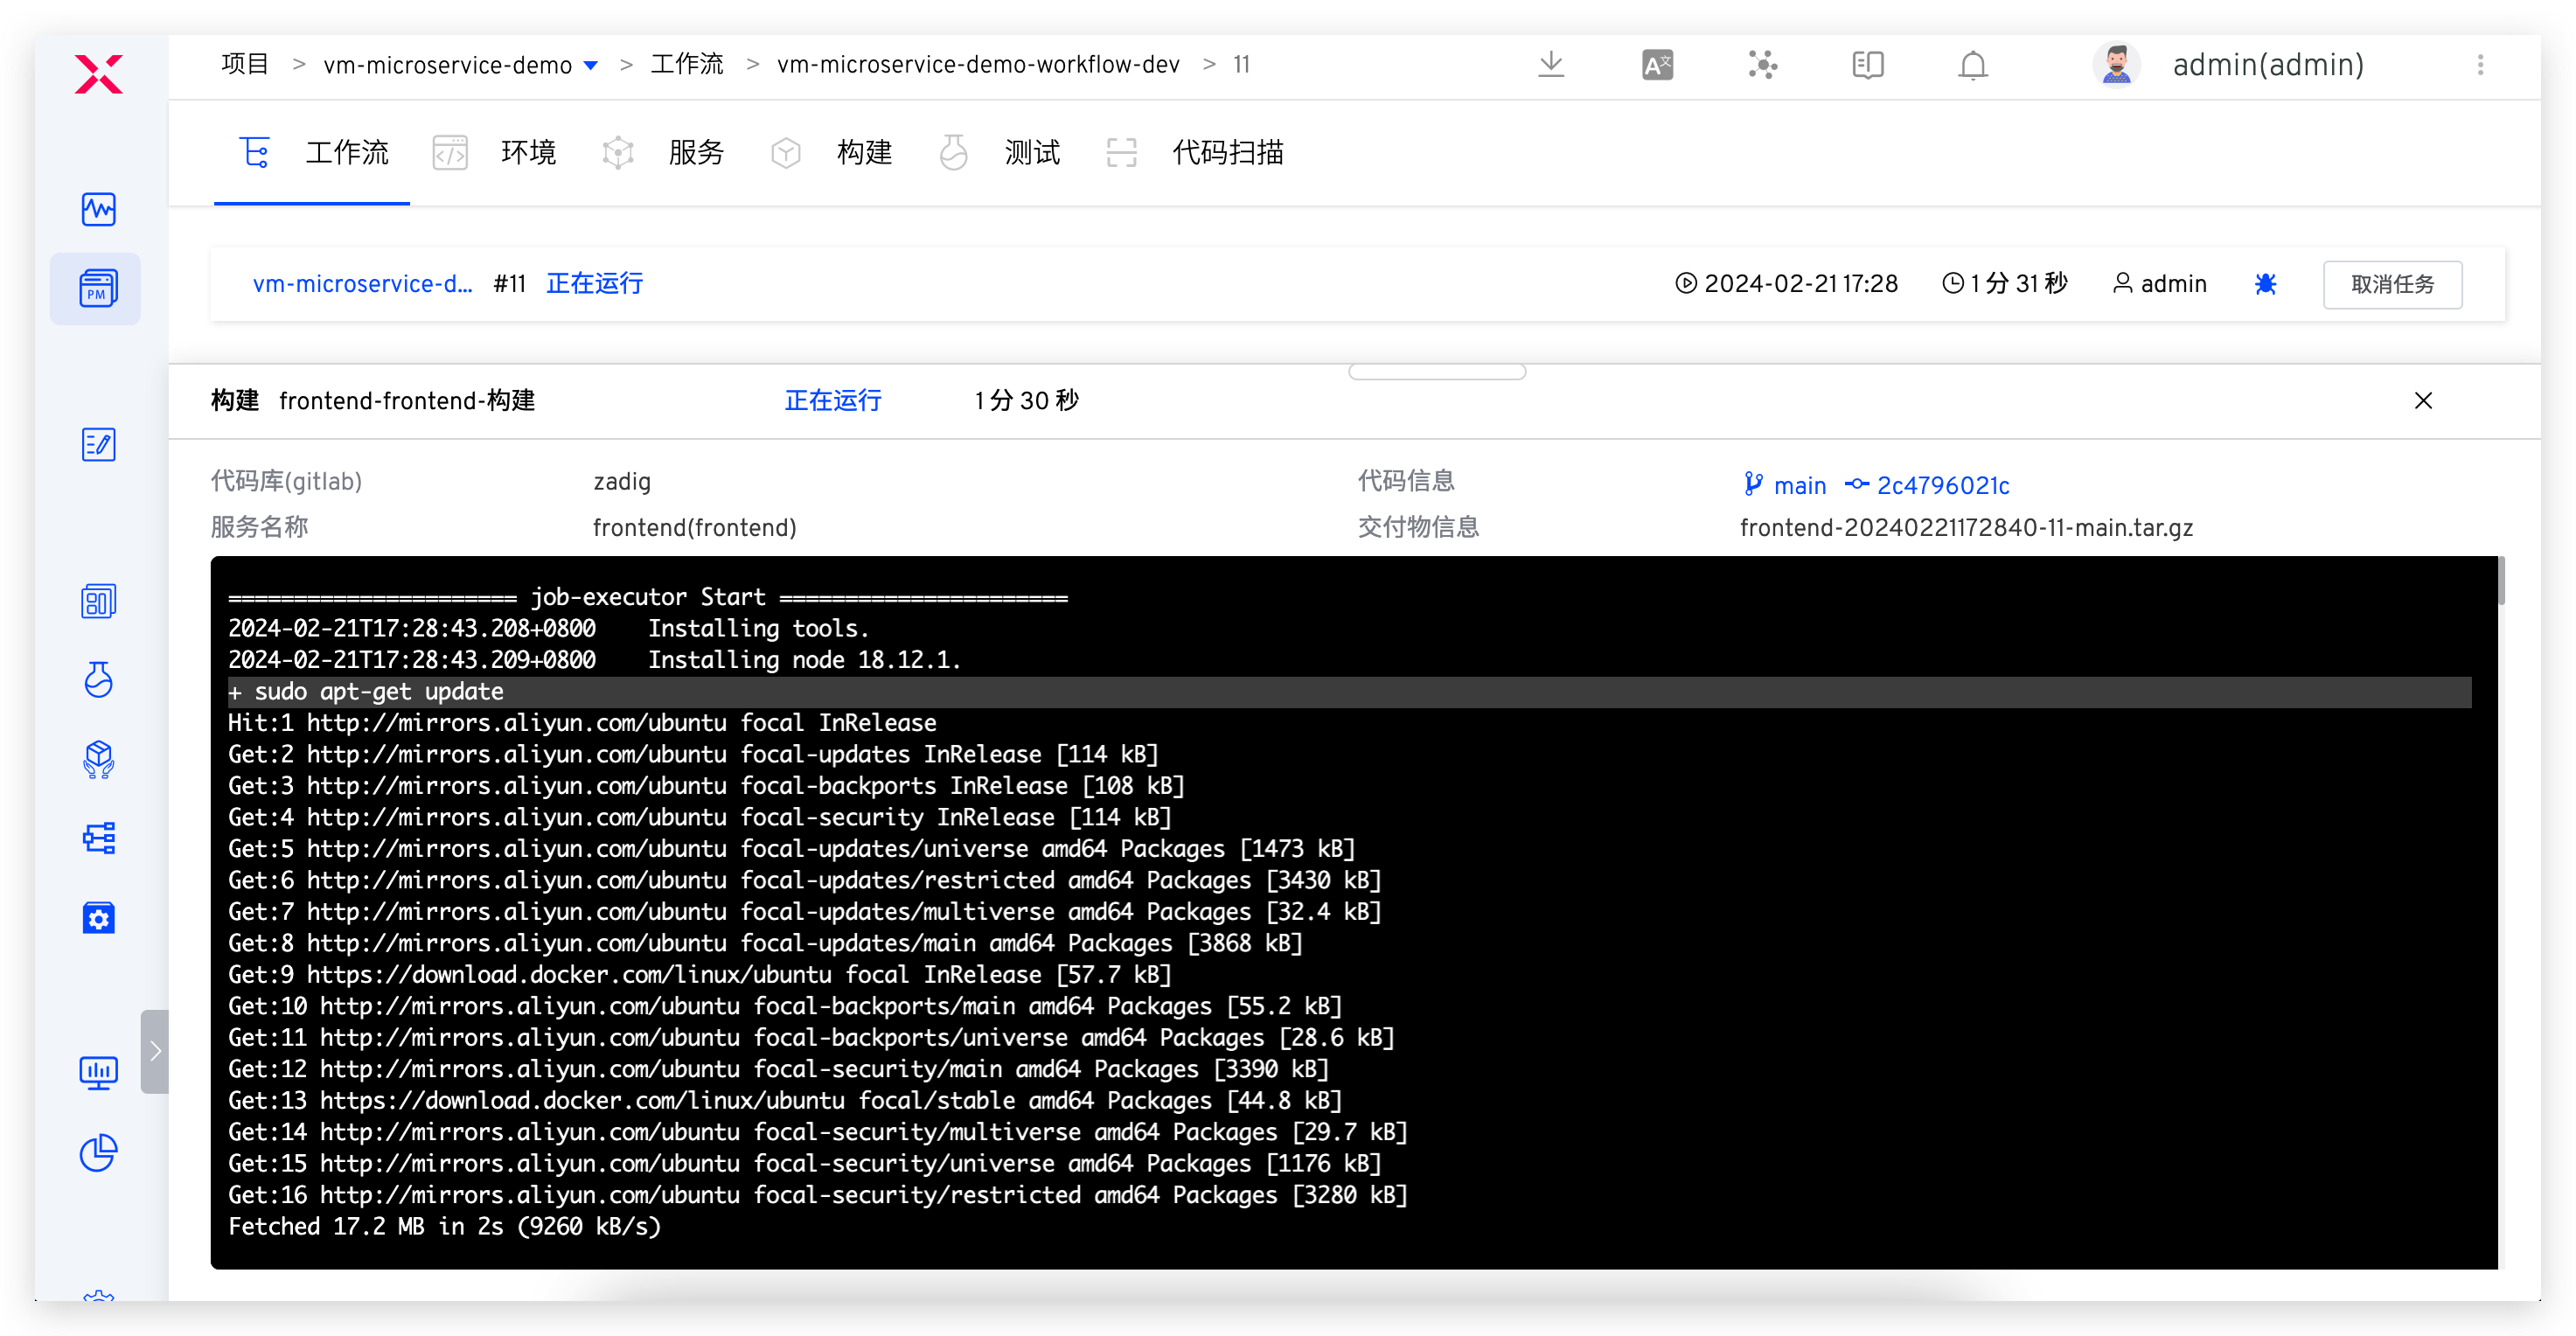Viewport: 2576px width, 1336px height.
Task: Expand the collapsed sidebar with arrow handle
Action: (155, 1051)
